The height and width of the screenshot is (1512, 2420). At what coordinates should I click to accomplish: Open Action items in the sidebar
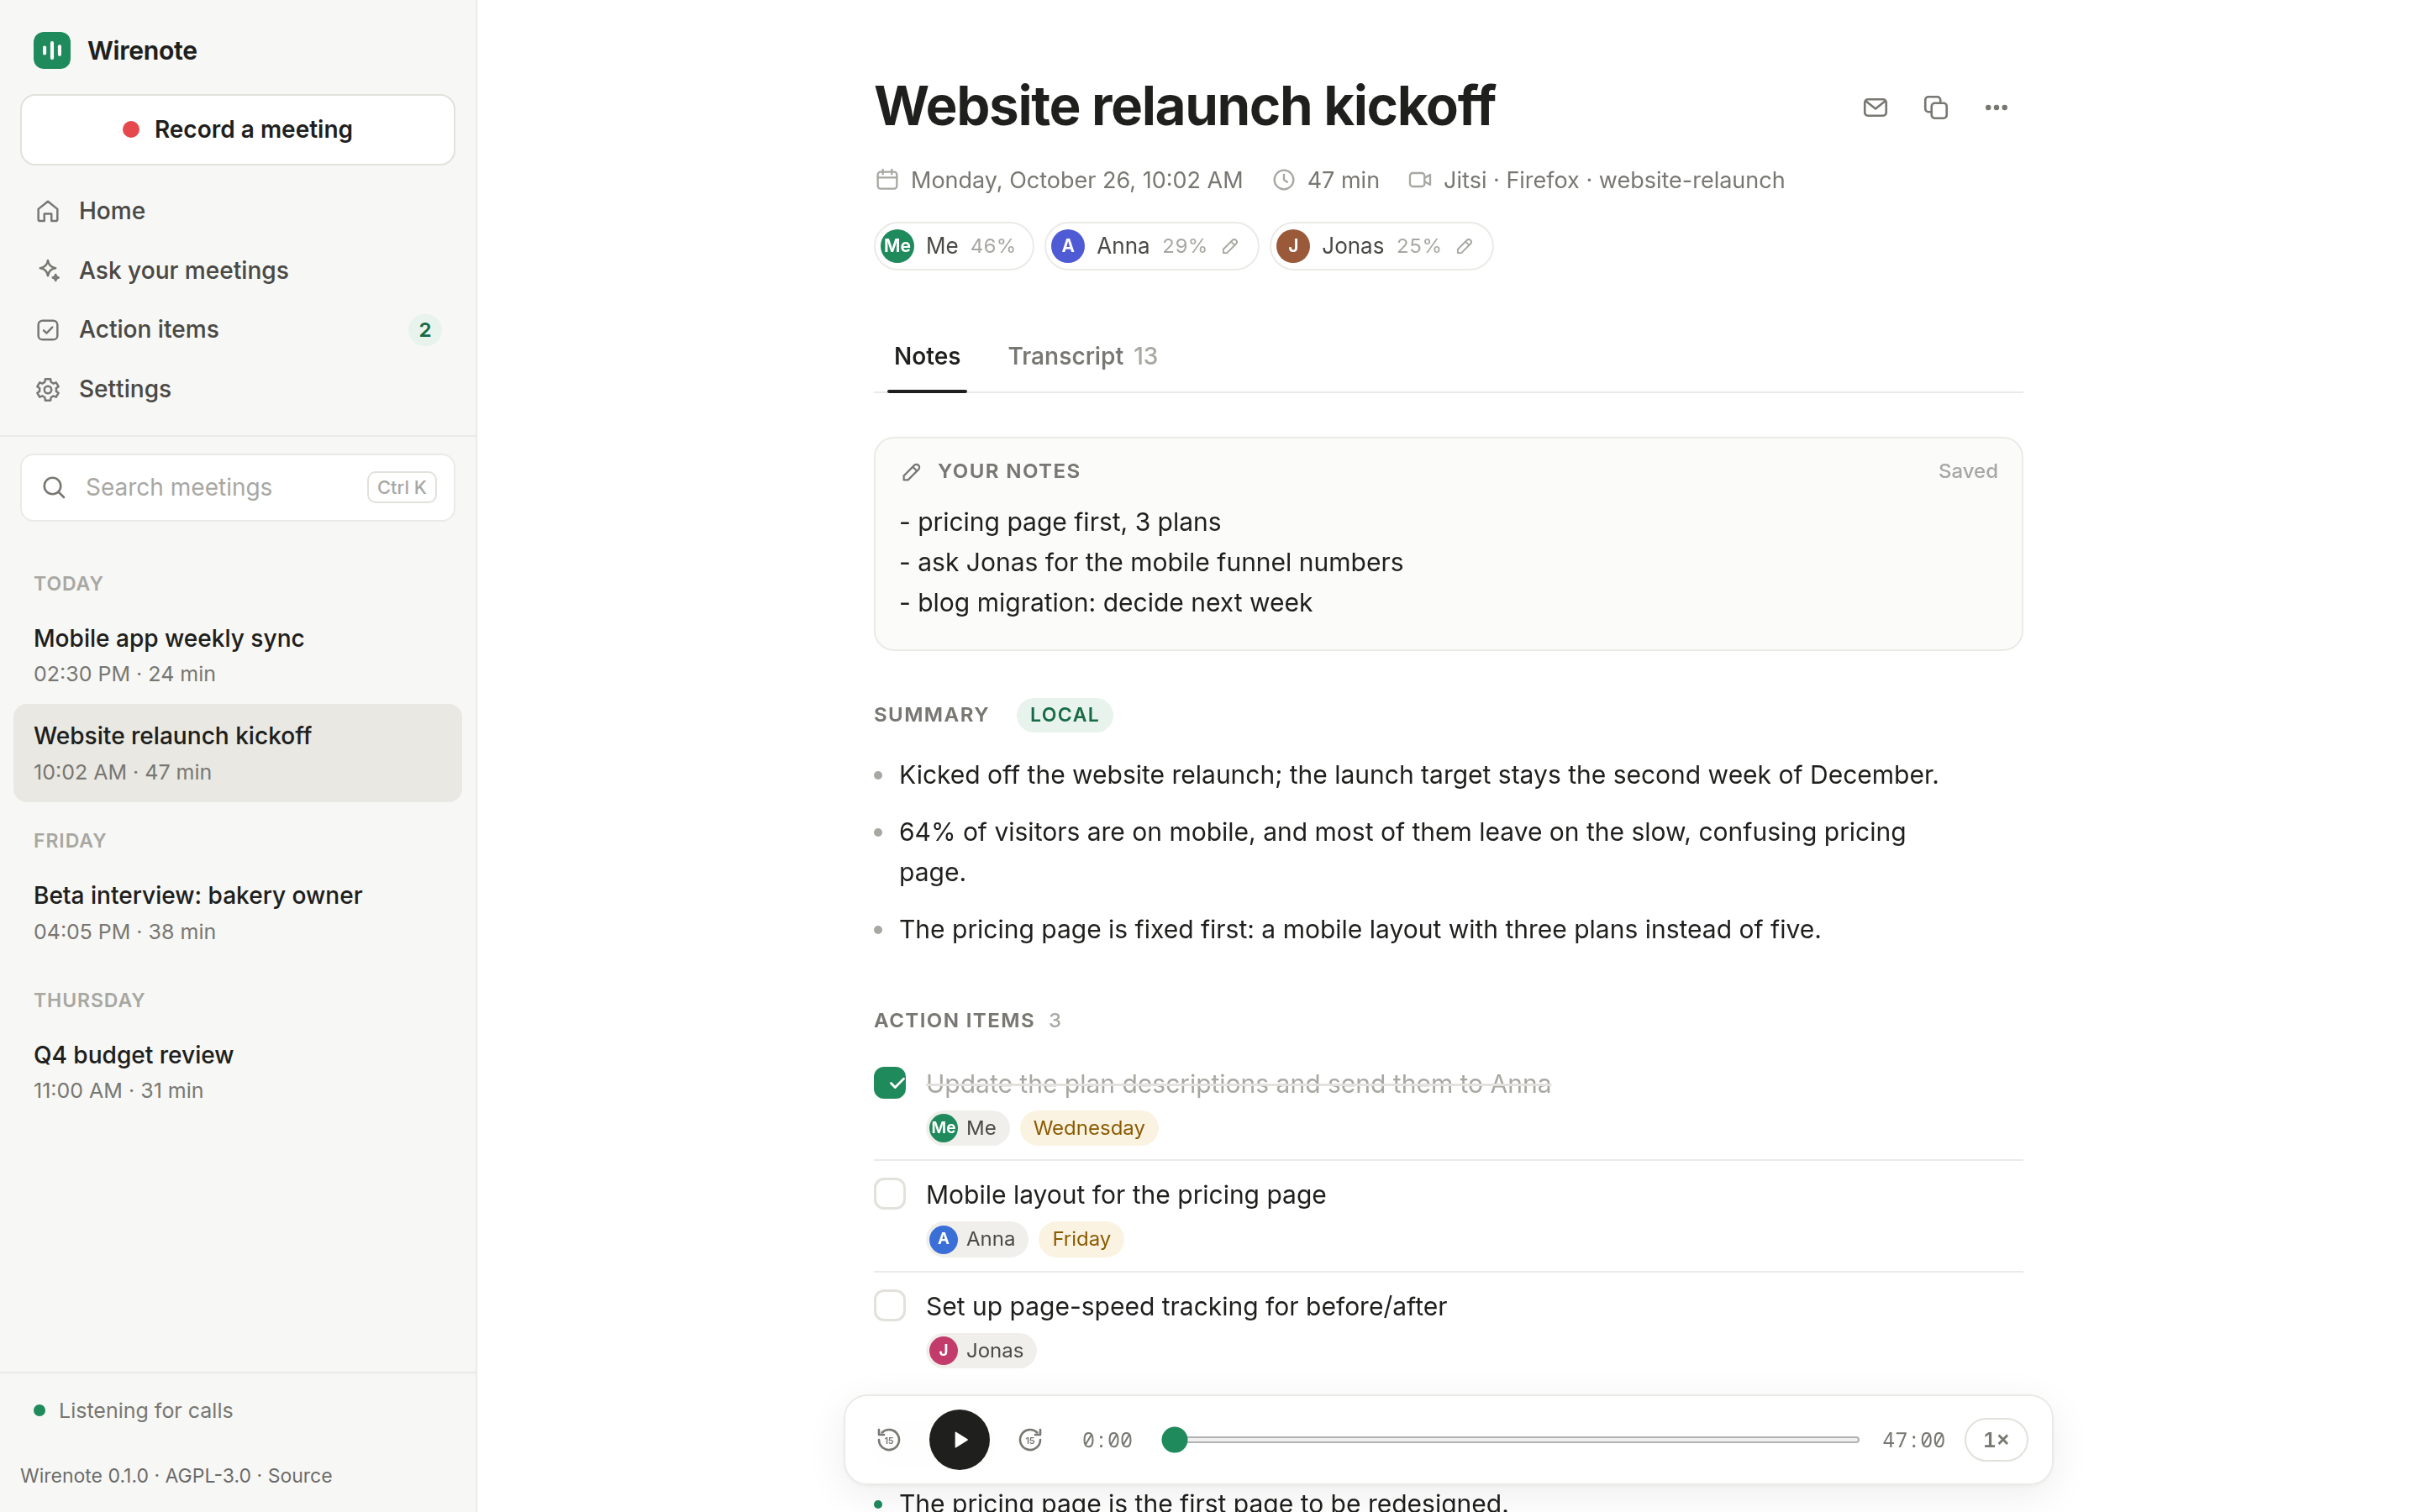click(x=238, y=330)
